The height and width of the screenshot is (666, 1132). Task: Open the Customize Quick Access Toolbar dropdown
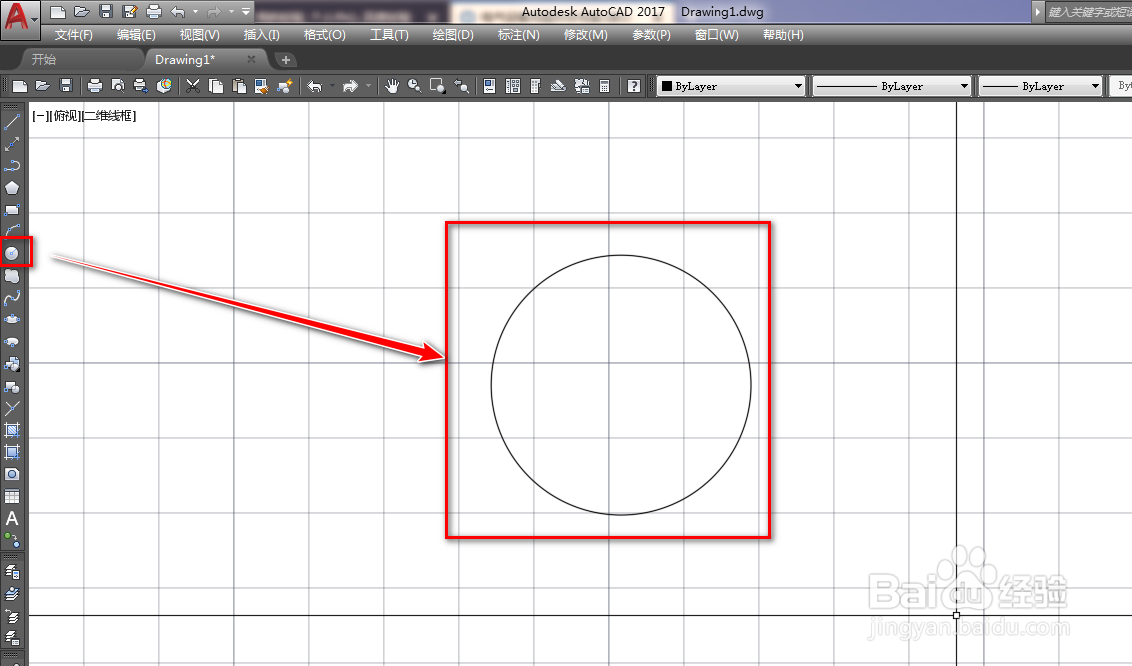pos(245,12)
